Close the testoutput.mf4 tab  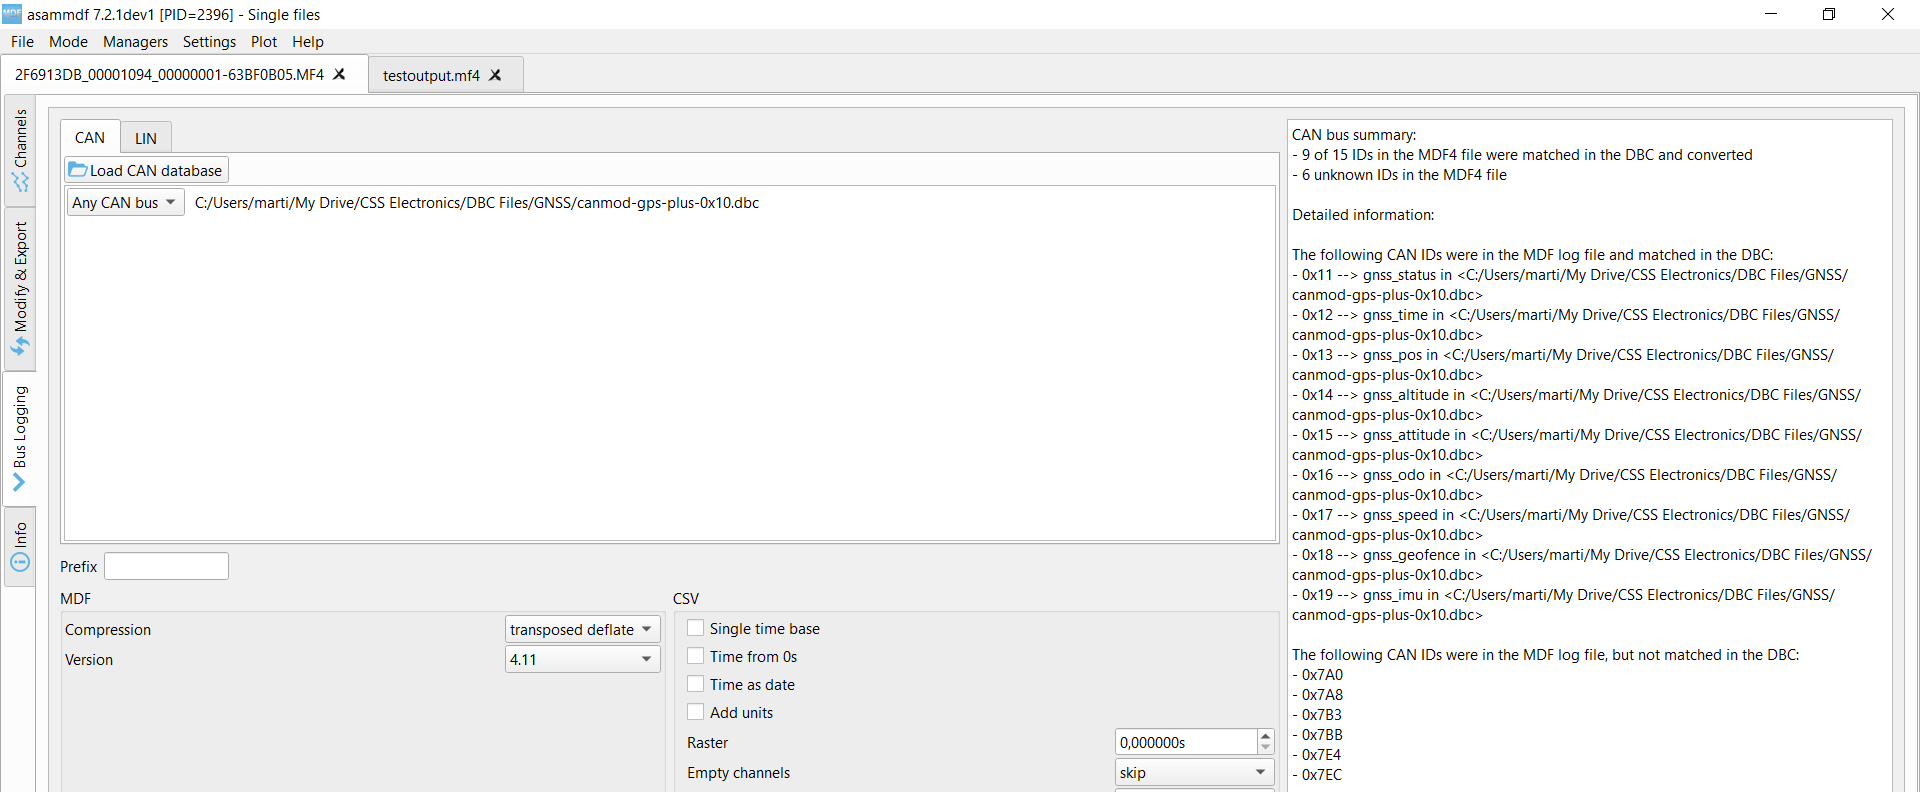(495, 75)
